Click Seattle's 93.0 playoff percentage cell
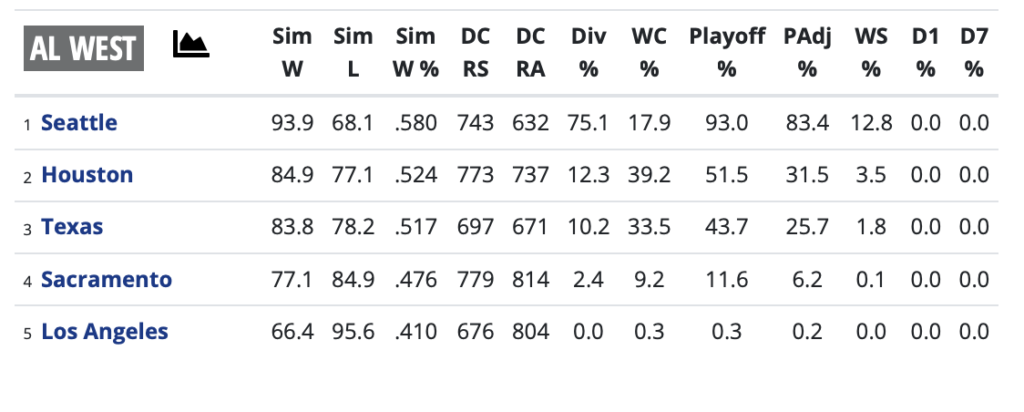The width and height of the screenshot is (1024, 412). tap(727, 123)
